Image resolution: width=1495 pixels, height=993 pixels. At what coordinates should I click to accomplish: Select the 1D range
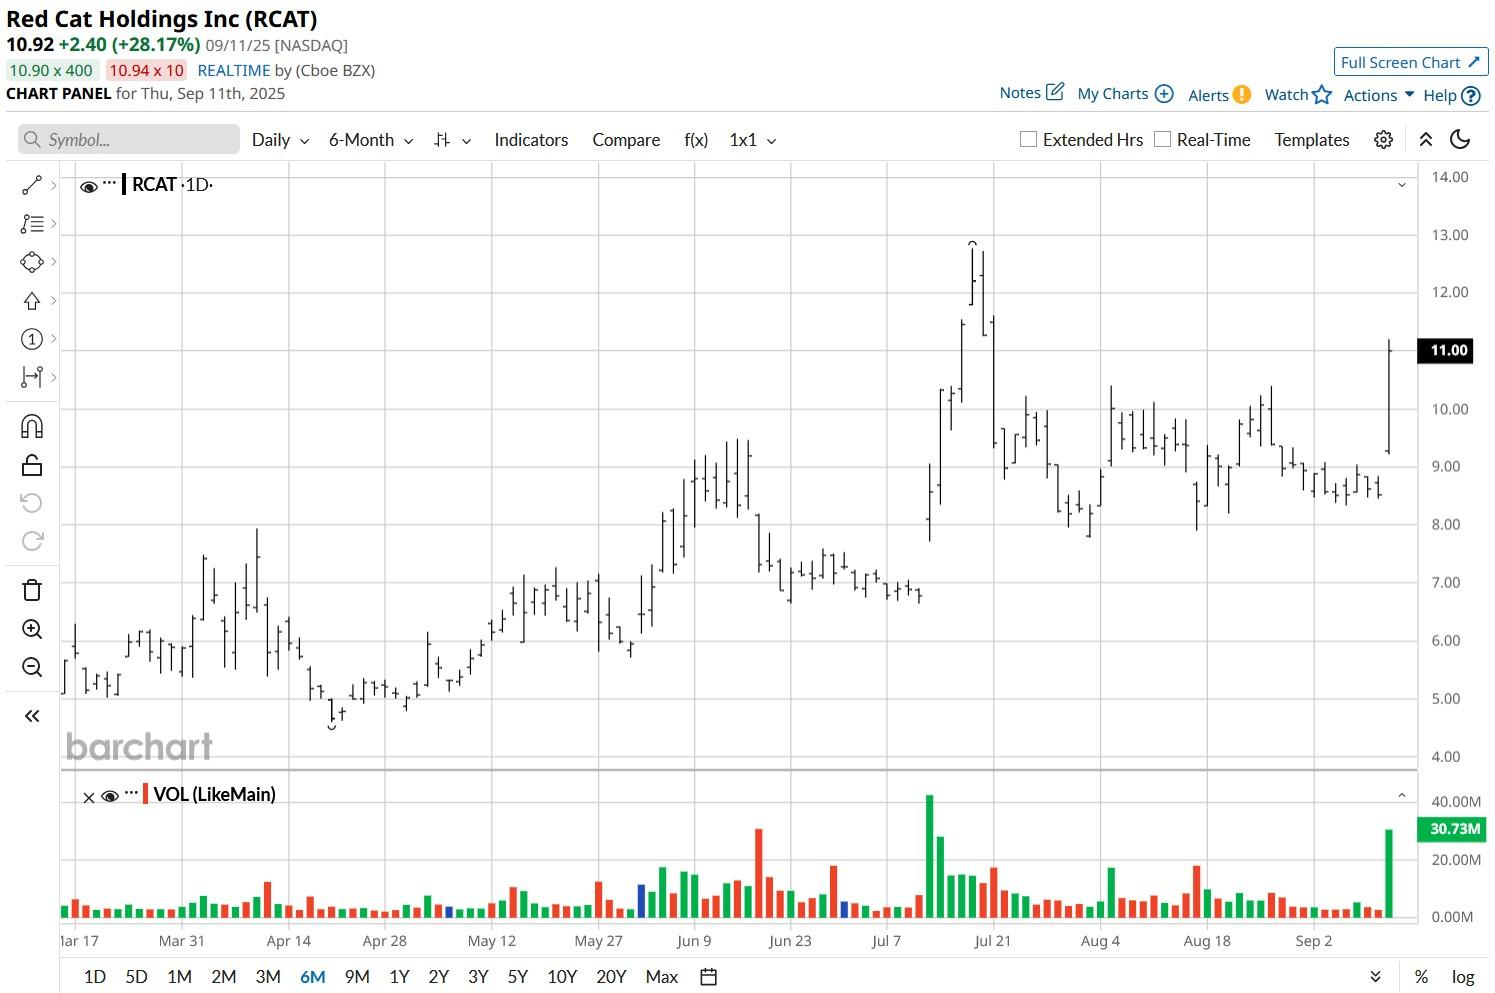click(x=95, y=977)
